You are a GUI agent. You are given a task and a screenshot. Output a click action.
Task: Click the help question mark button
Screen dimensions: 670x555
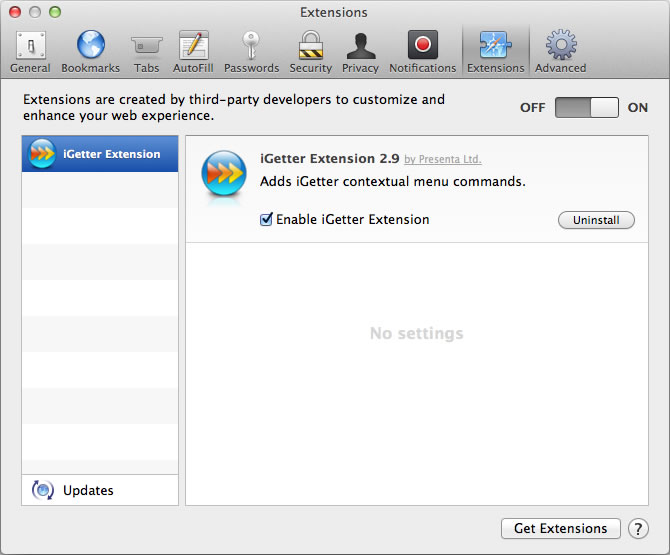point(638,529)
